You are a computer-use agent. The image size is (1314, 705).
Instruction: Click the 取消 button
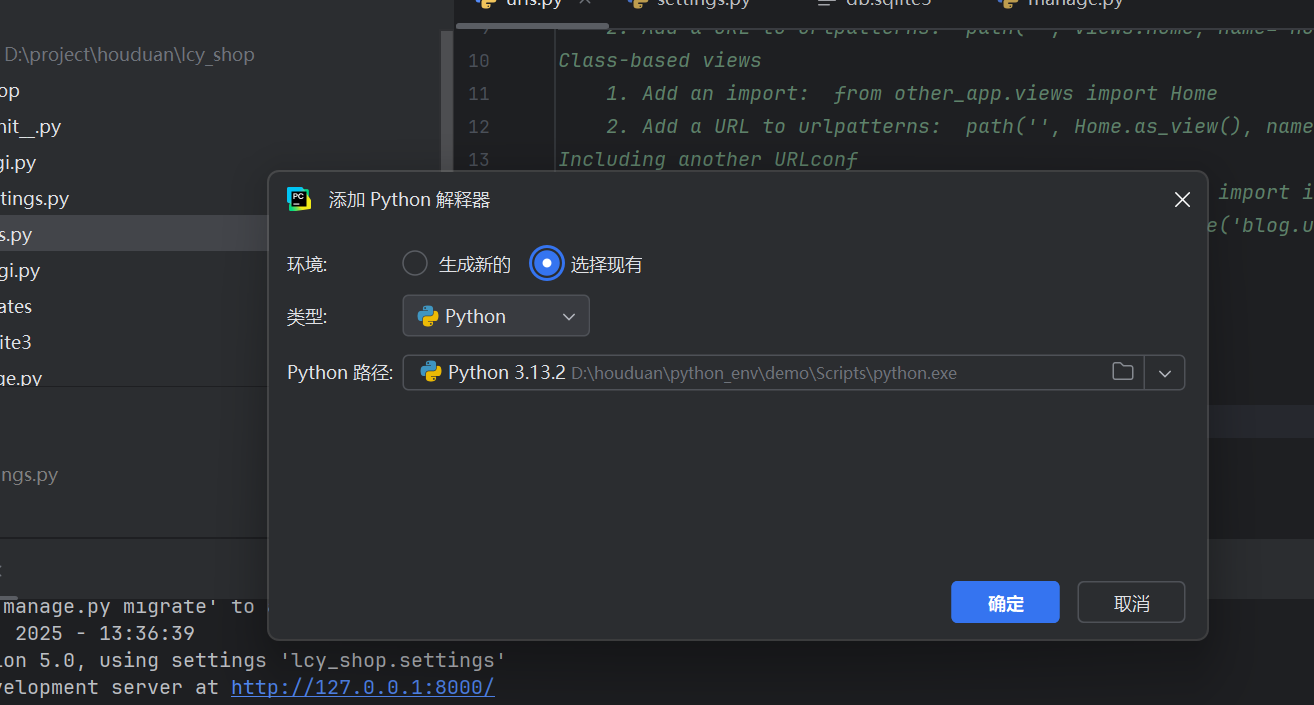[x=1131, y=602]
